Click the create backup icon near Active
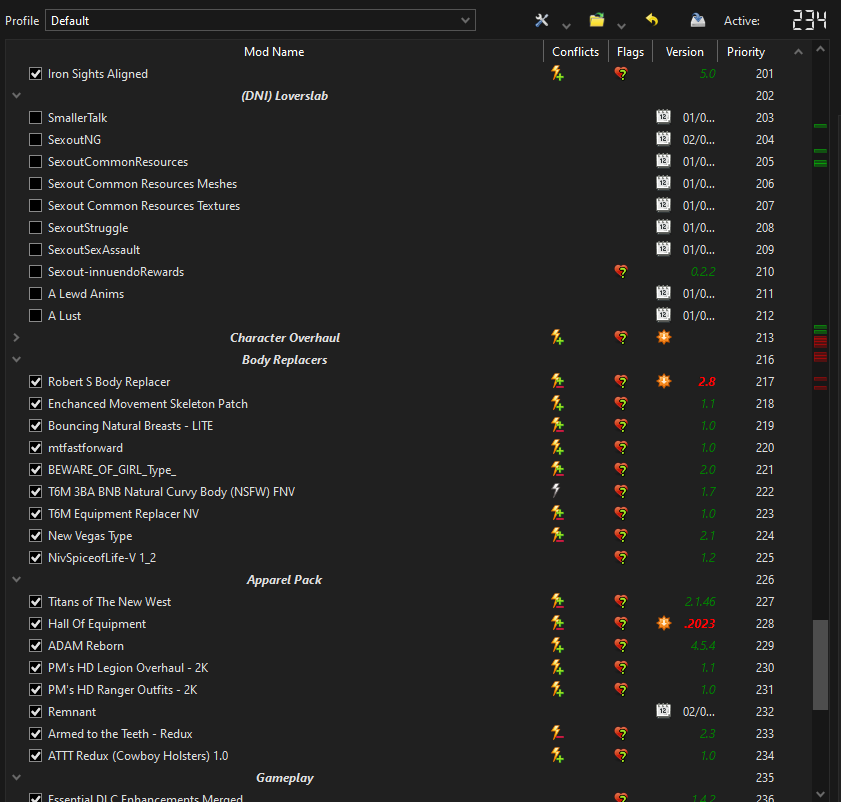The image size is (841, 802). point(697,20)
